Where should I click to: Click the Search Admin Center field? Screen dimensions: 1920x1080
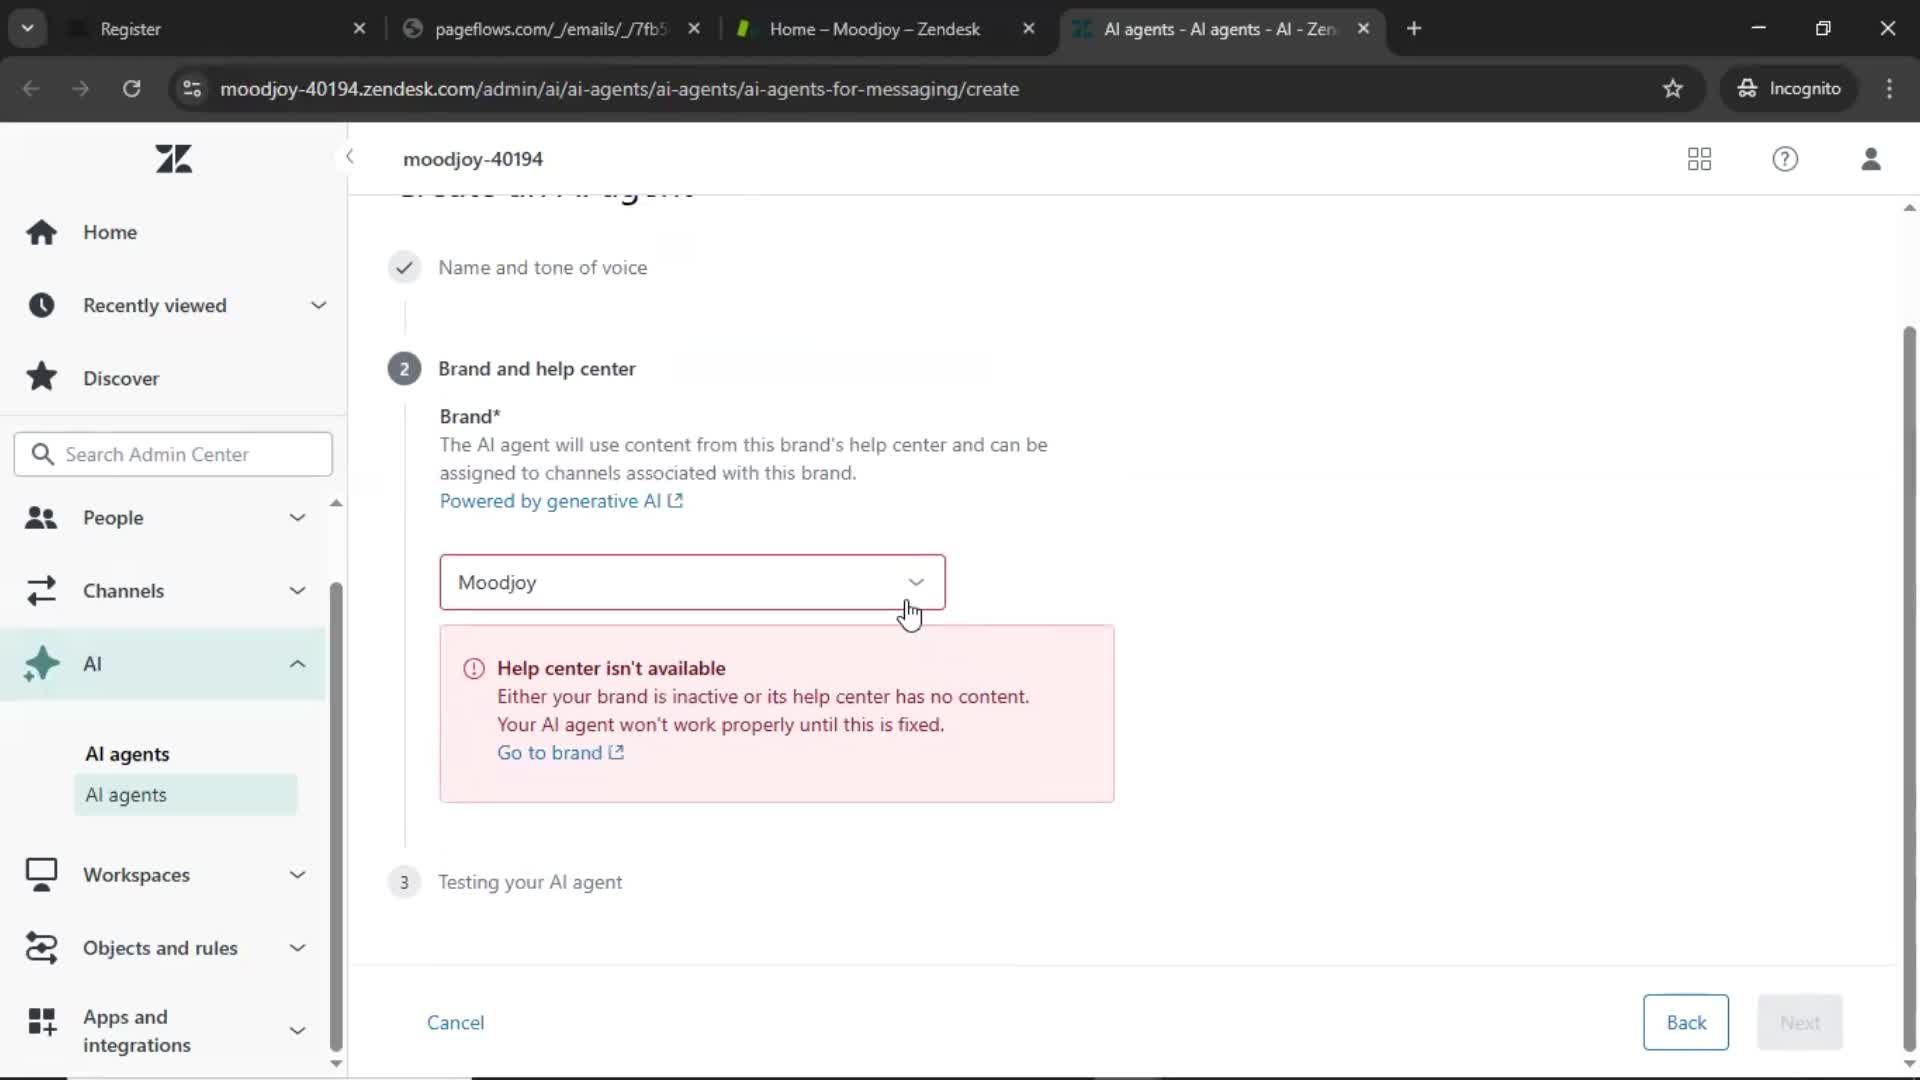(x=173, y=454)
